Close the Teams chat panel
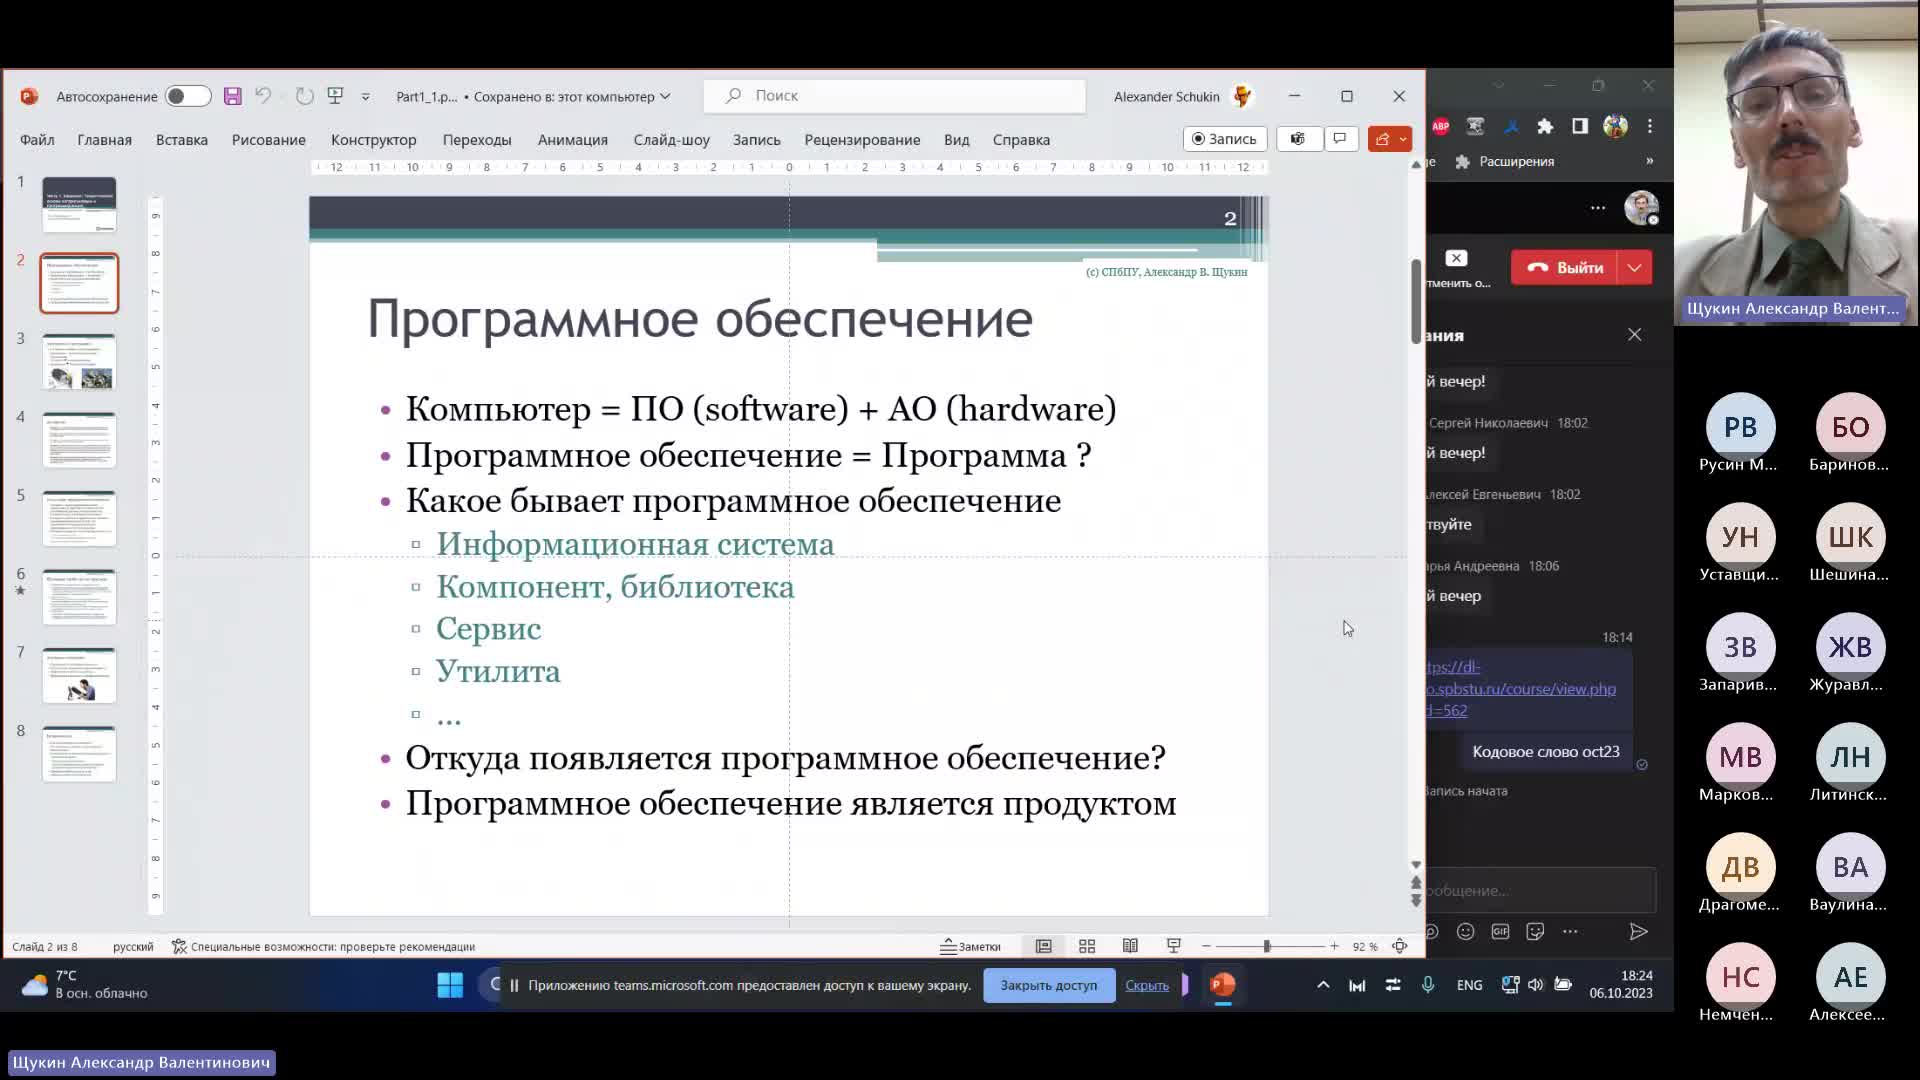 click(1634, 335)
